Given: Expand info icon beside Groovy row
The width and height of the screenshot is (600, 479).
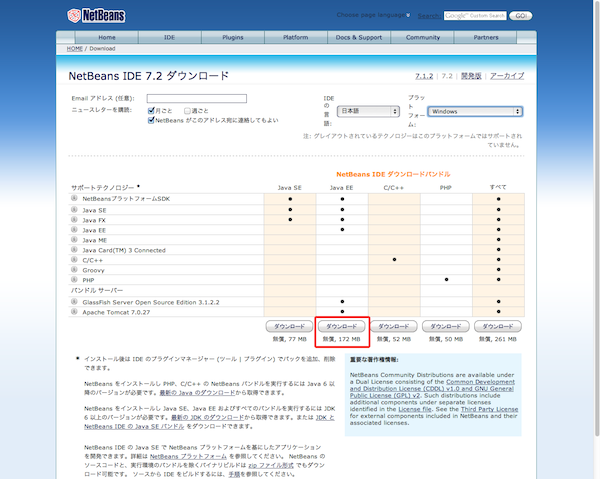Looking at the screenshot, I should 74,269.
